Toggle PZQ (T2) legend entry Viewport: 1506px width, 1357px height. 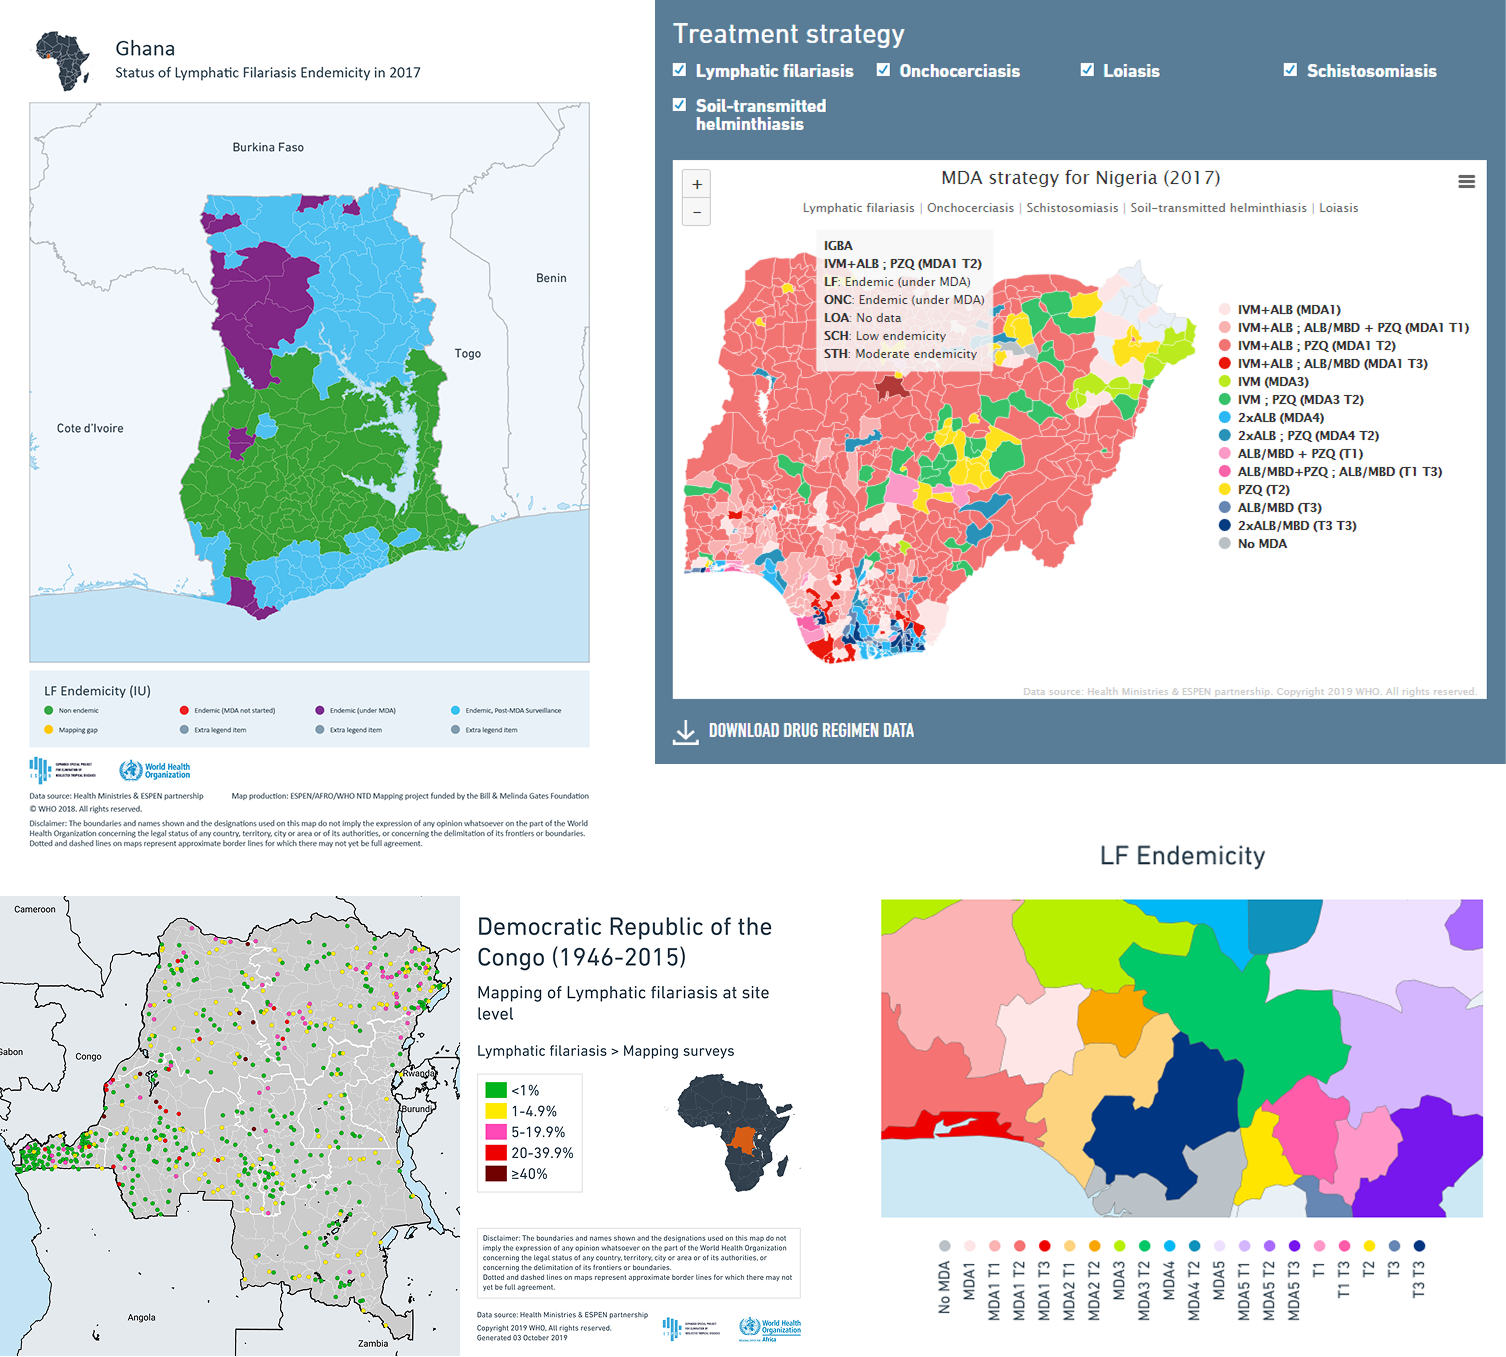[x=1254, y=490]
